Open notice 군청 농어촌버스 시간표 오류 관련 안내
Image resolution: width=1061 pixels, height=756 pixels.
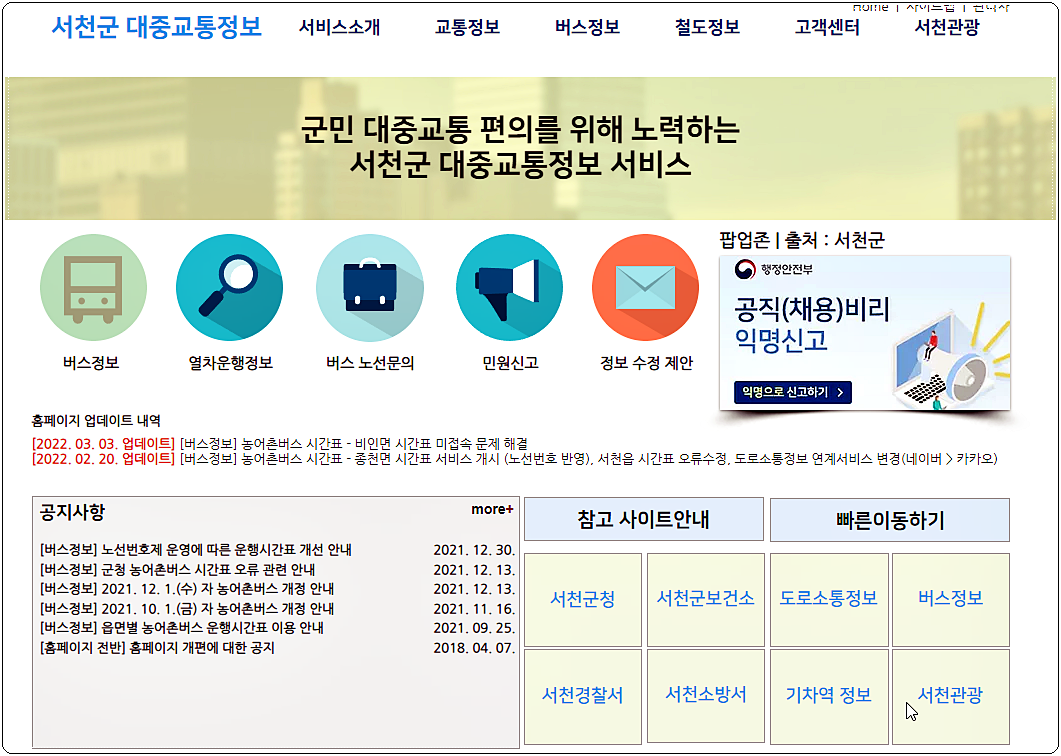coord(177,570)
